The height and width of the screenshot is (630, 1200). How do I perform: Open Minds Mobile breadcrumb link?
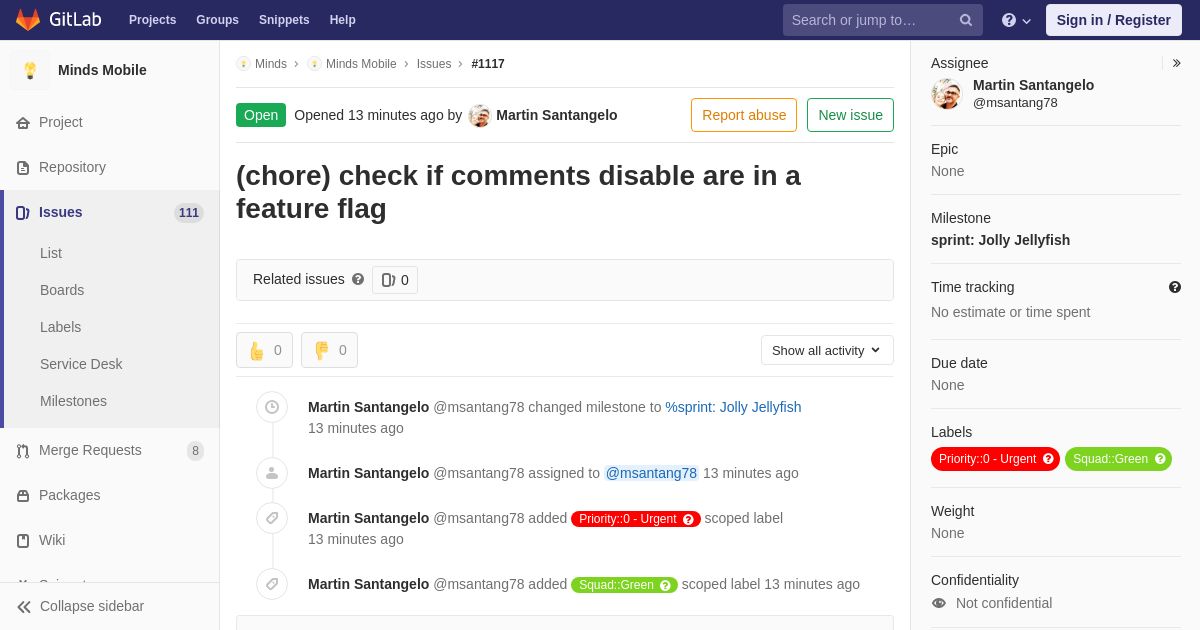(x=361, y=64)
